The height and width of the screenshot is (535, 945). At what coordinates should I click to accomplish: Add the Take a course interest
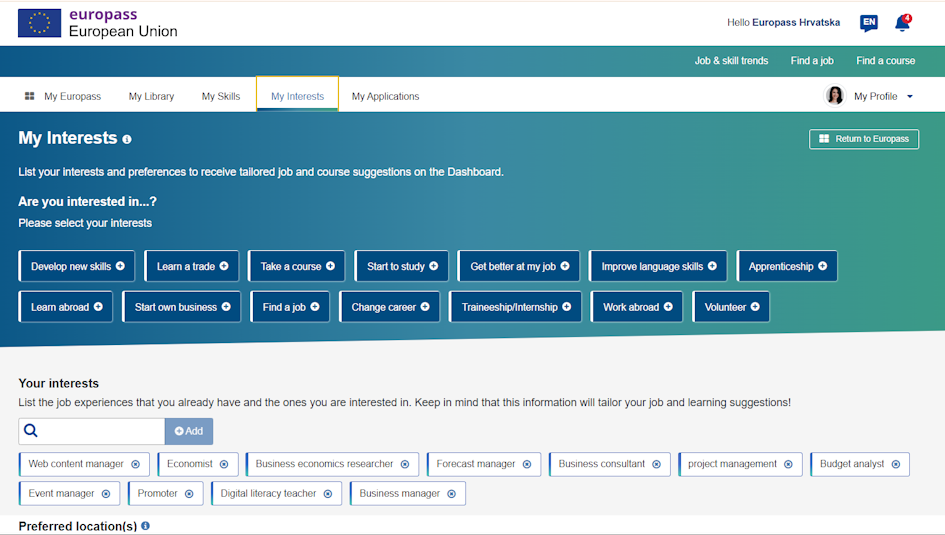point(297,266)
